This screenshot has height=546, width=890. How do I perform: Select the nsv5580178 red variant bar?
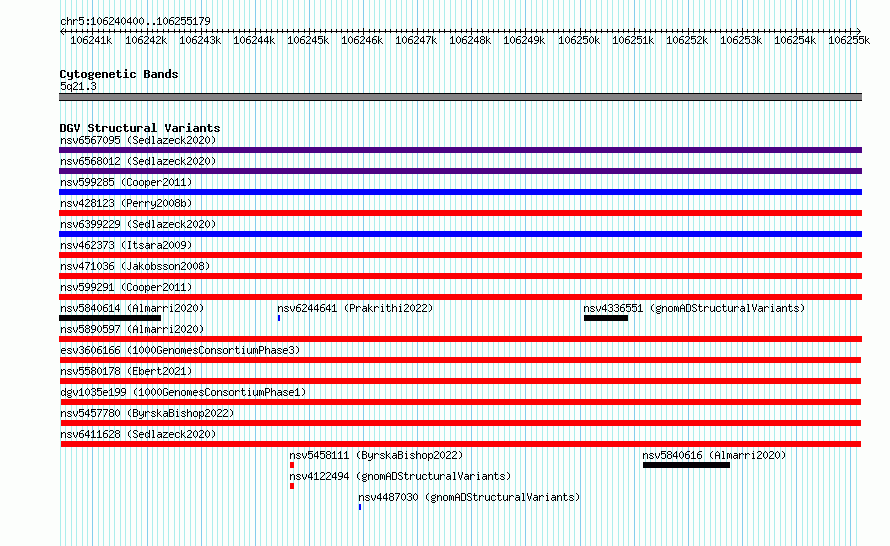pos(460,381)
